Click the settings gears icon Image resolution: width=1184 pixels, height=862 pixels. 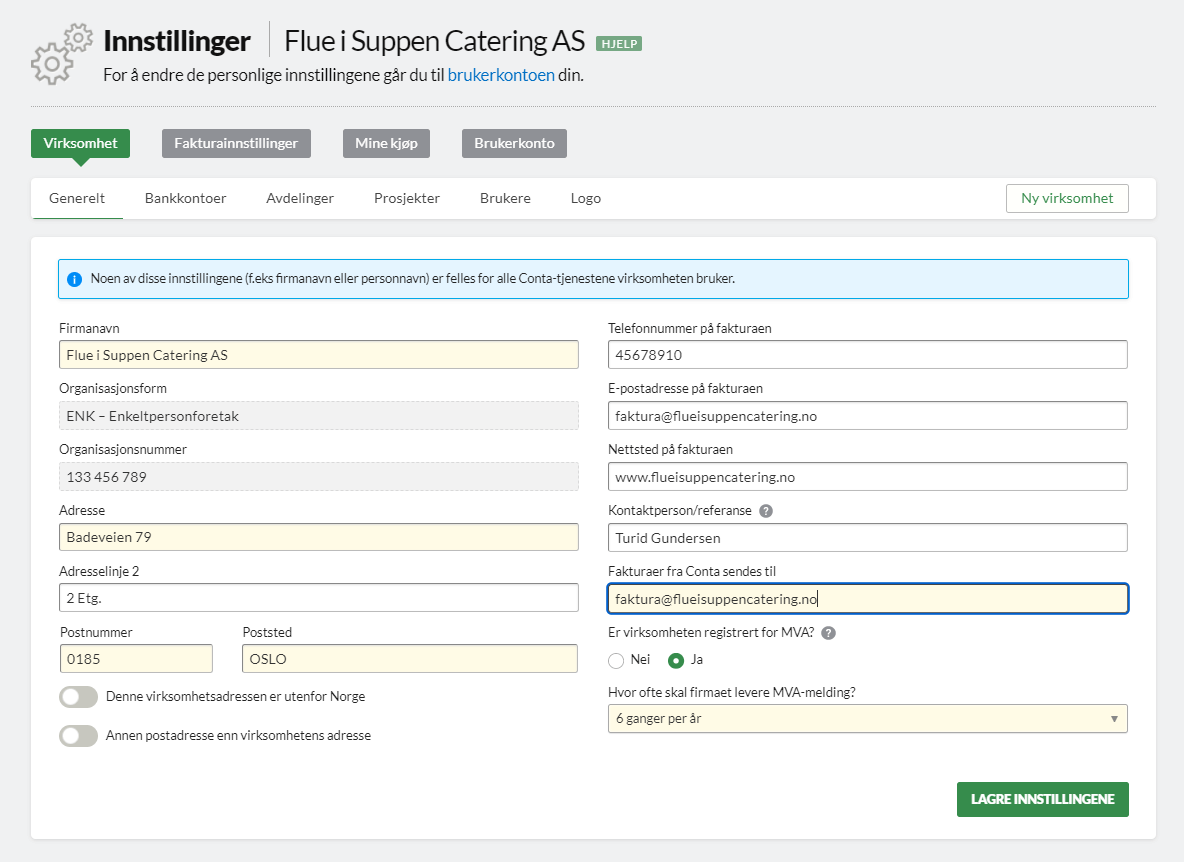(62, 54)
